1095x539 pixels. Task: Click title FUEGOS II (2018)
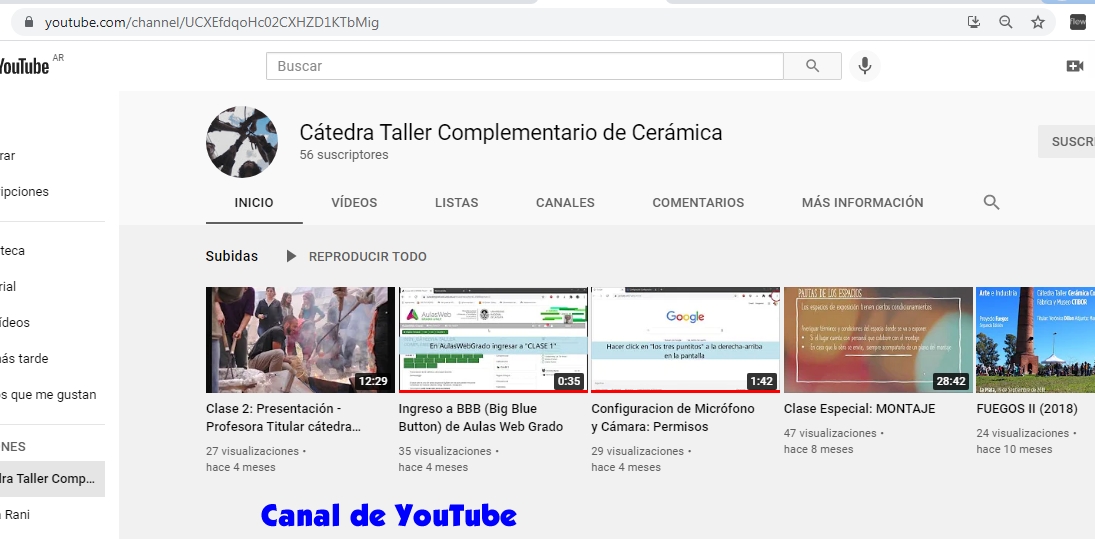(1027, 408)
